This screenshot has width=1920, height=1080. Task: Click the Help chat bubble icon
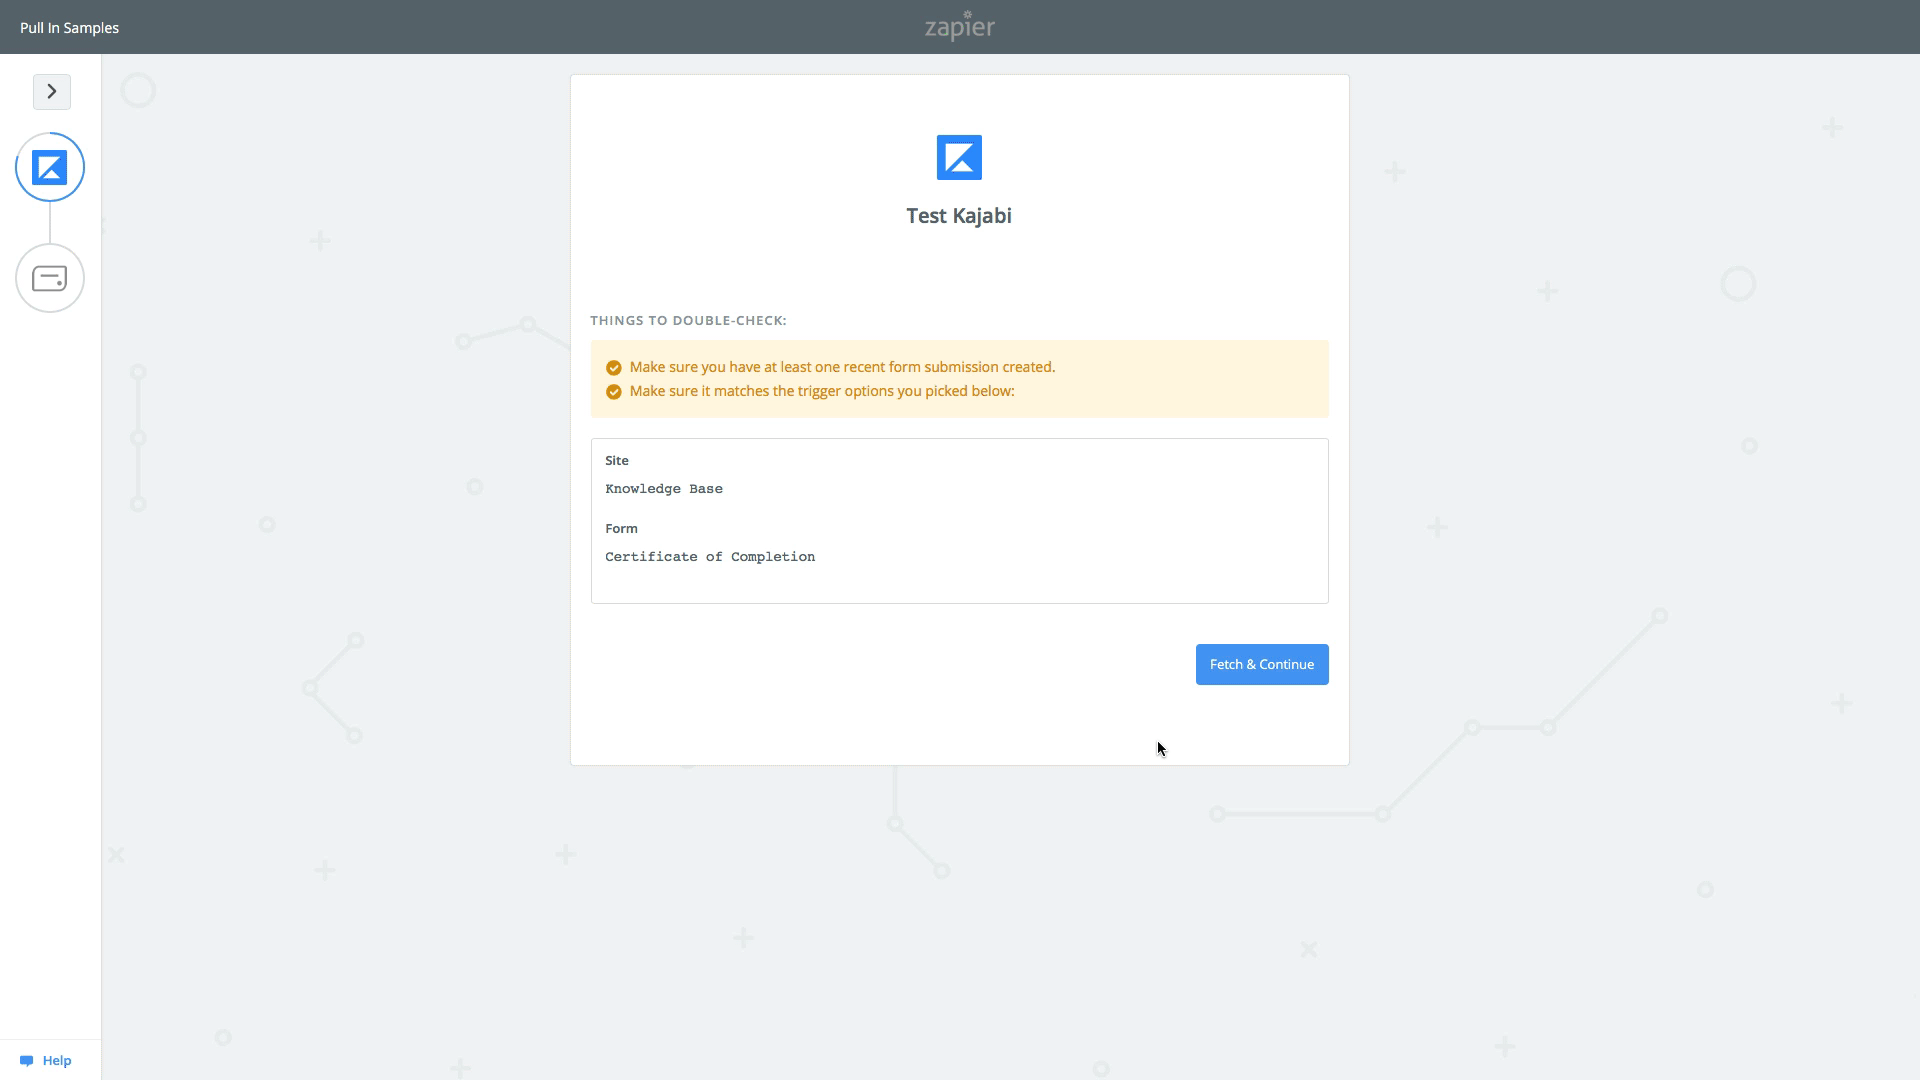(27, 1061)
